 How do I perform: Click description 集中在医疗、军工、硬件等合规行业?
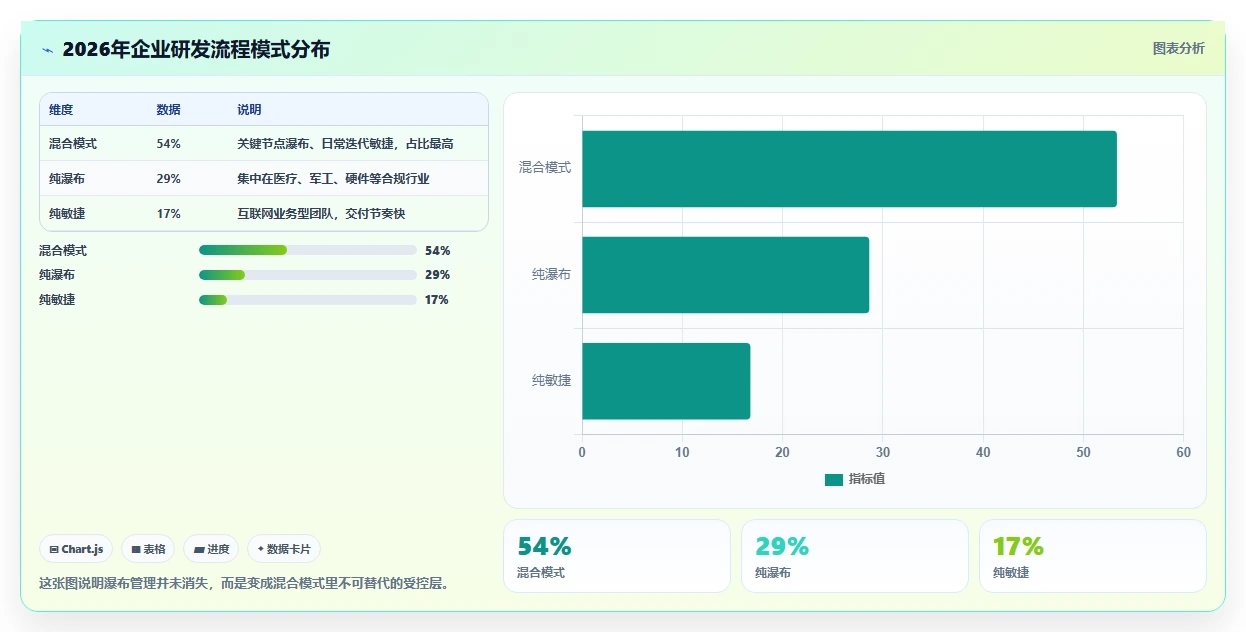(x=333, y=179)
